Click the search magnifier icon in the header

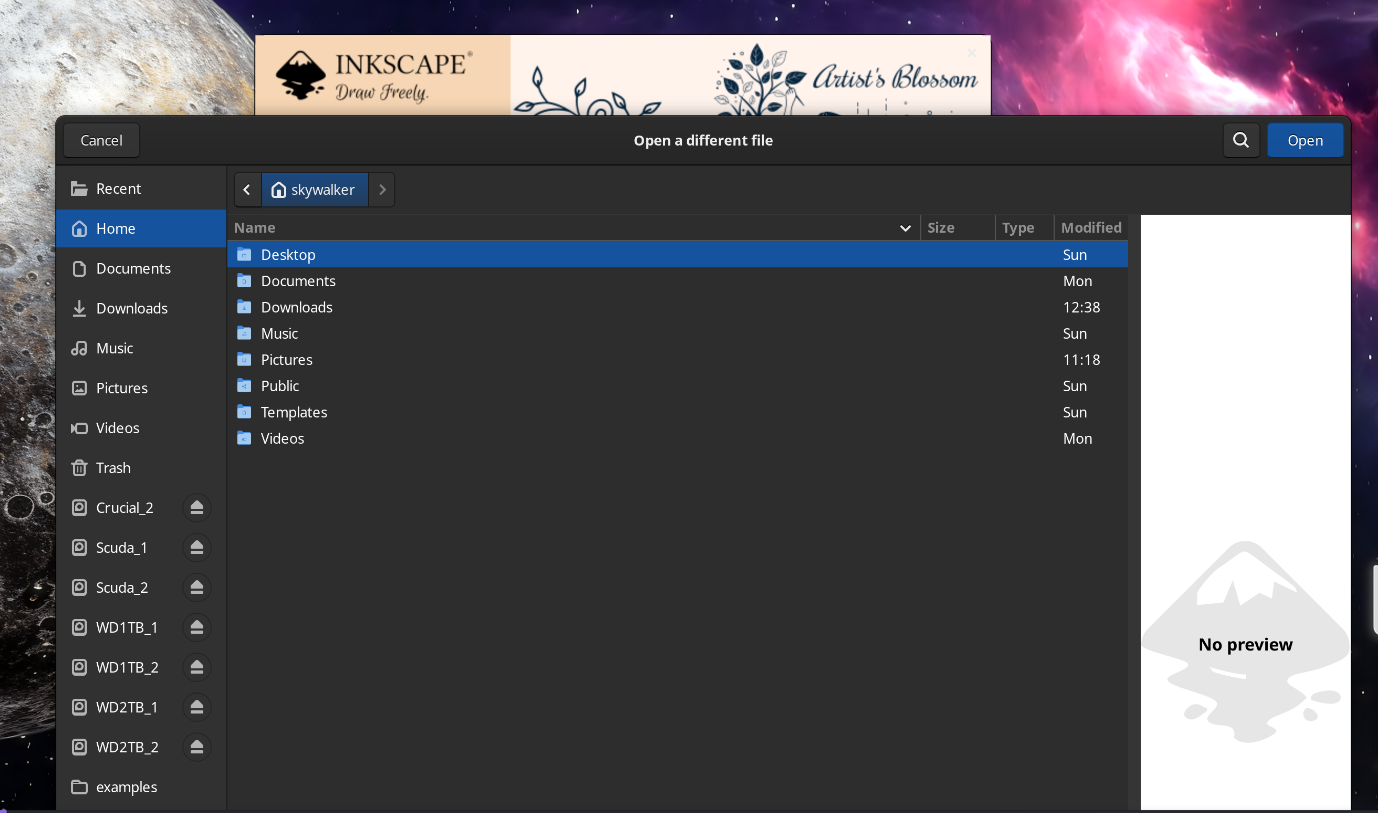[x=1241, y=141]
